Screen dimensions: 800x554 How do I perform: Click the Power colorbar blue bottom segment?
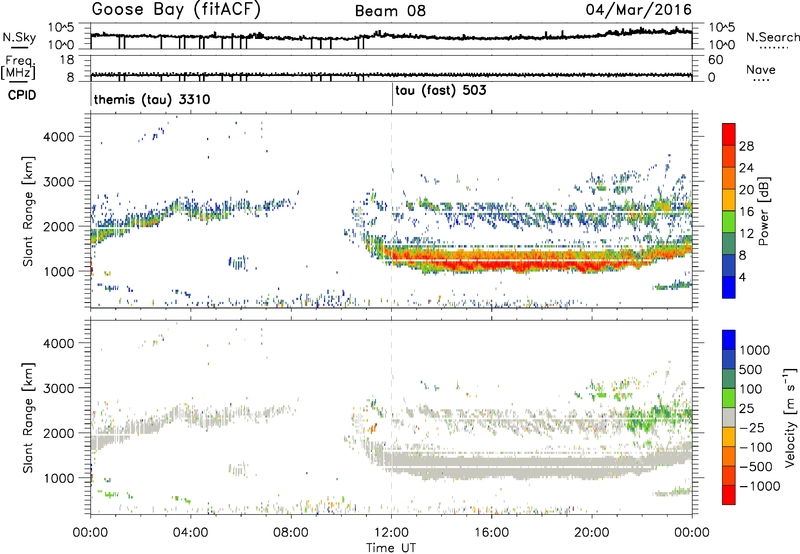pos(729,287)
